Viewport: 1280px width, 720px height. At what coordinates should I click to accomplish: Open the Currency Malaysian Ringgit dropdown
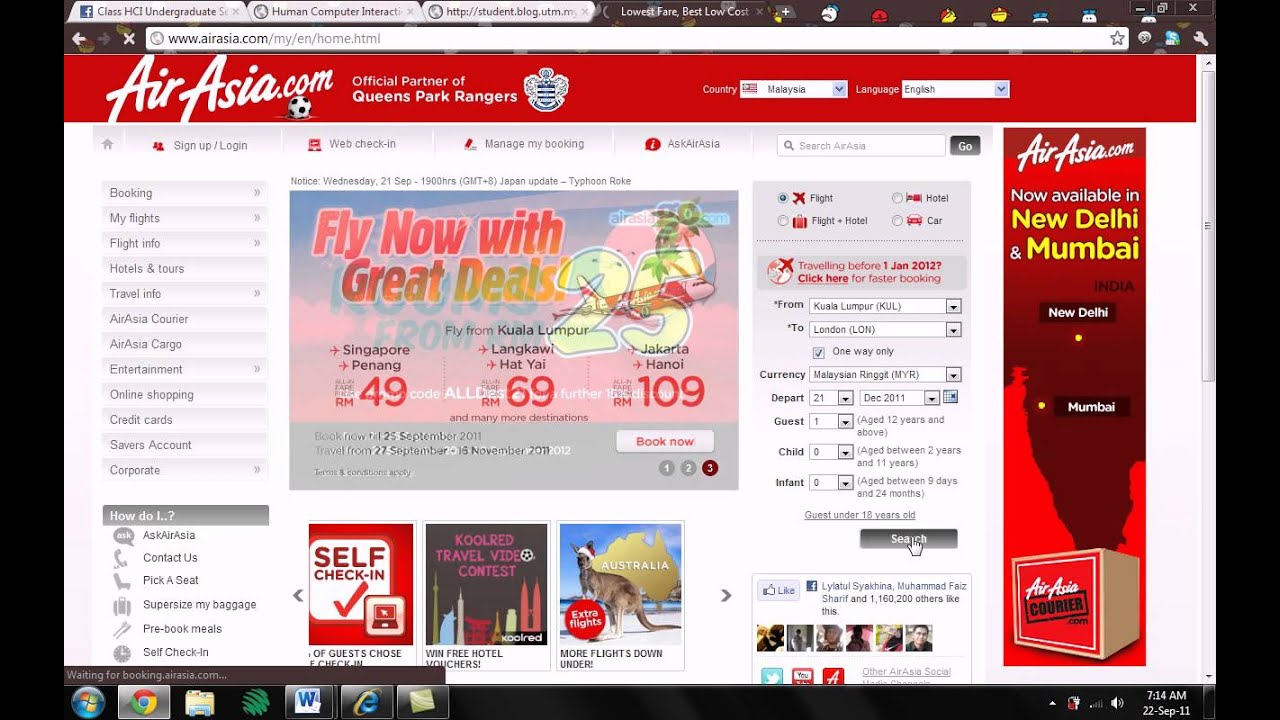click(885, 375)
